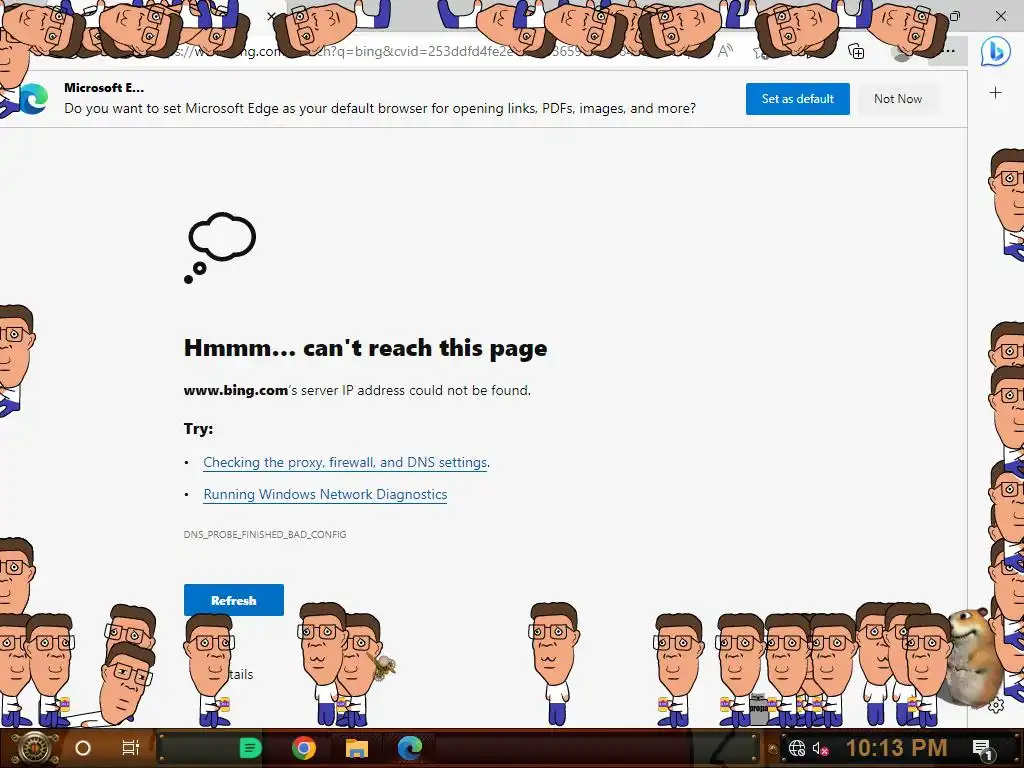Dismiss prompt with Not Now
The width and height of the screenshot is (1024, 768).
(x=898, y=99)
